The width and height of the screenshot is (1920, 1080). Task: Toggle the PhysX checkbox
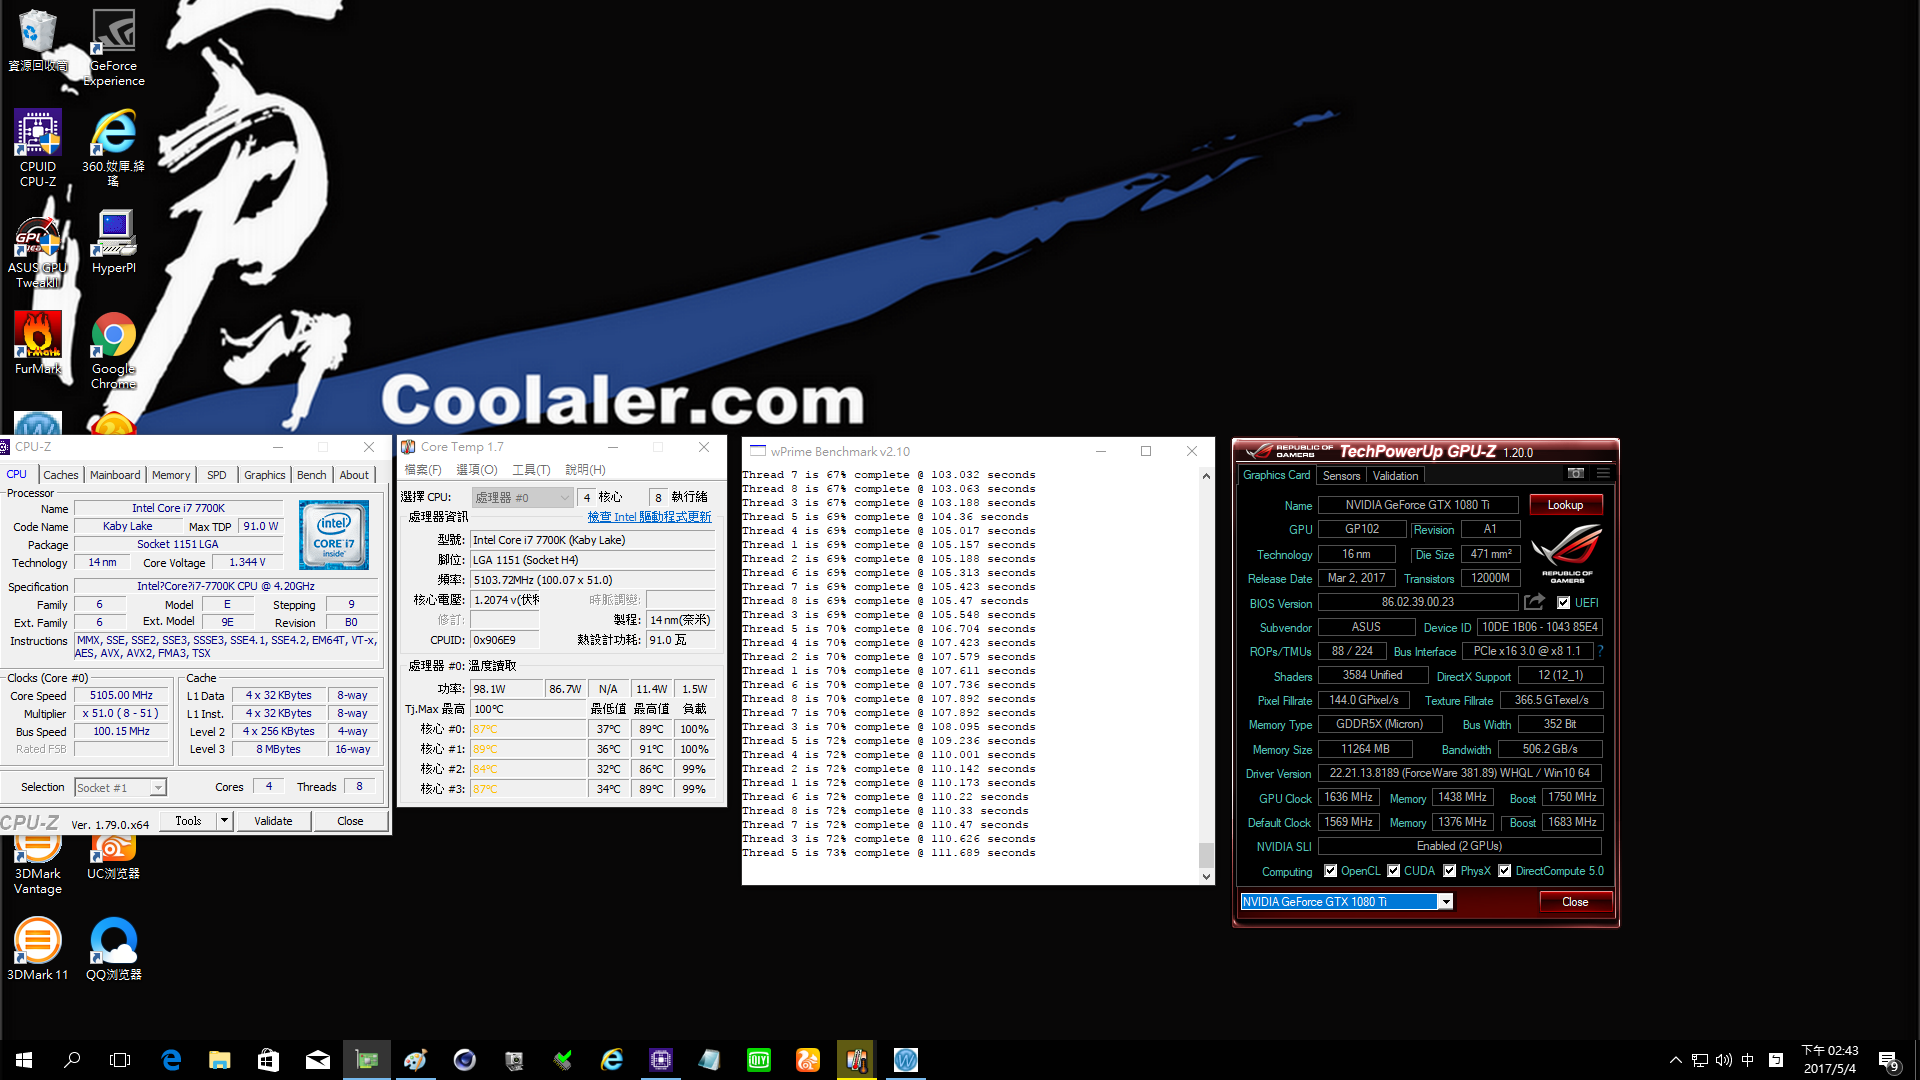point(1450,871)
